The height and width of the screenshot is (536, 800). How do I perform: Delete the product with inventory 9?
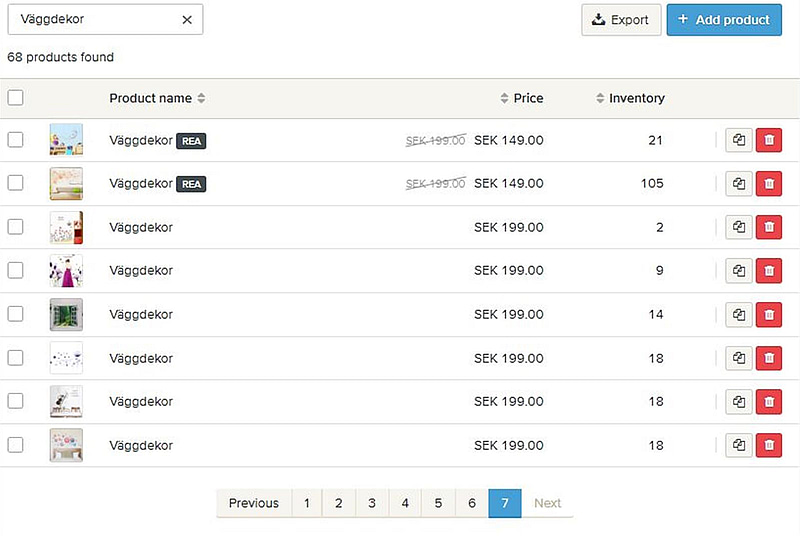[769, 271]
